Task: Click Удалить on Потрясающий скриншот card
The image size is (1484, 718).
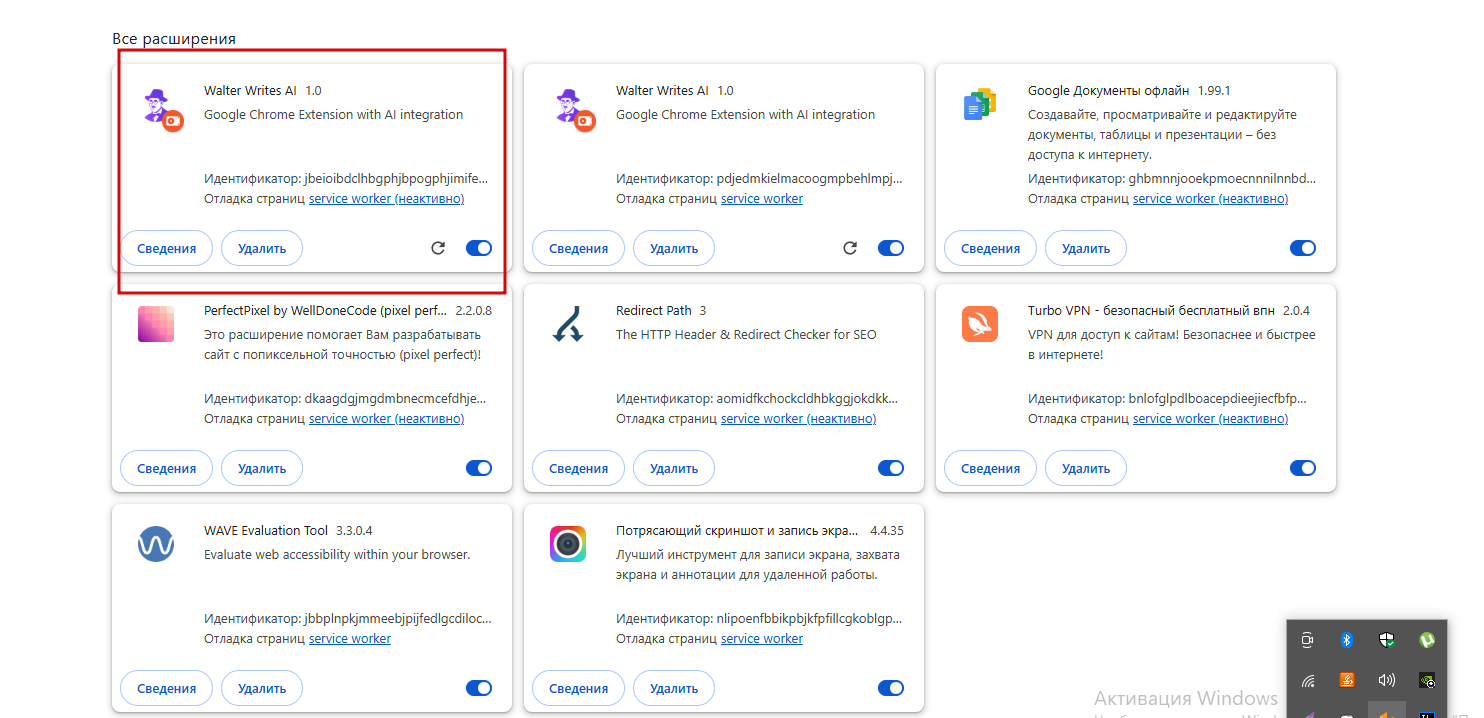Action: click(x=674, y=688)
